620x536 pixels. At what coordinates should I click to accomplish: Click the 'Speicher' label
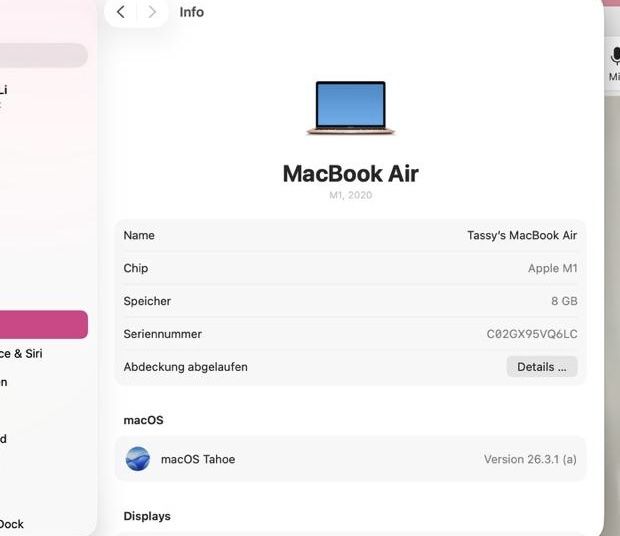tap(147, 301)
